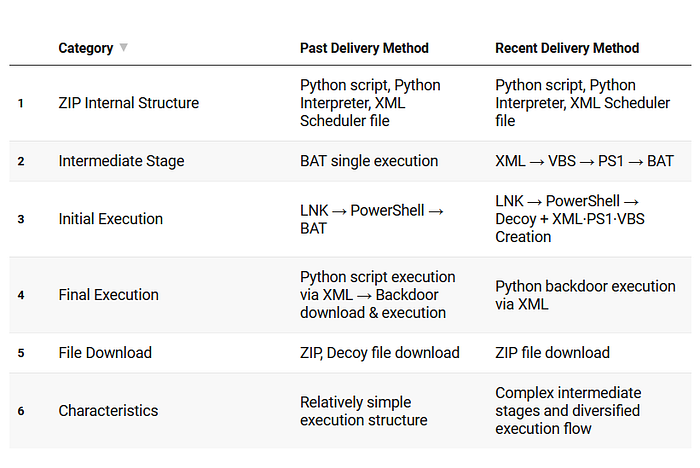Viewport: 700px width, 468px height.
Task: Click the Recent Delivery Method column header
Action: (567, 48)
